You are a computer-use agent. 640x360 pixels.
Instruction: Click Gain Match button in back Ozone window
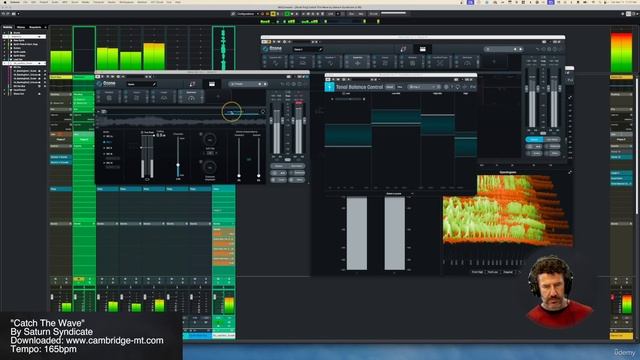click(x=552, y=139)
